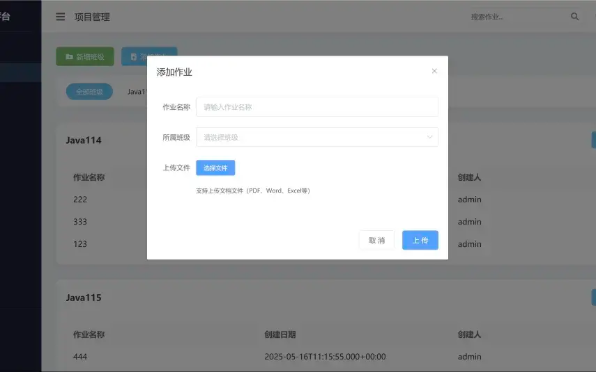Click the Java114 class heading
596x373 pixels.
pos(84,140)
